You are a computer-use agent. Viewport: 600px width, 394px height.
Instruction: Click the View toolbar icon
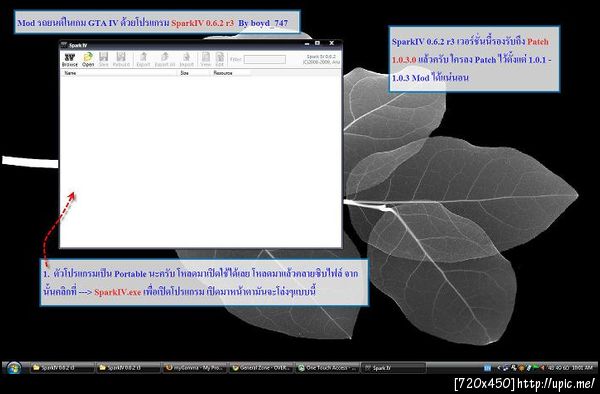pyautogui.click(x=206, y=60)
